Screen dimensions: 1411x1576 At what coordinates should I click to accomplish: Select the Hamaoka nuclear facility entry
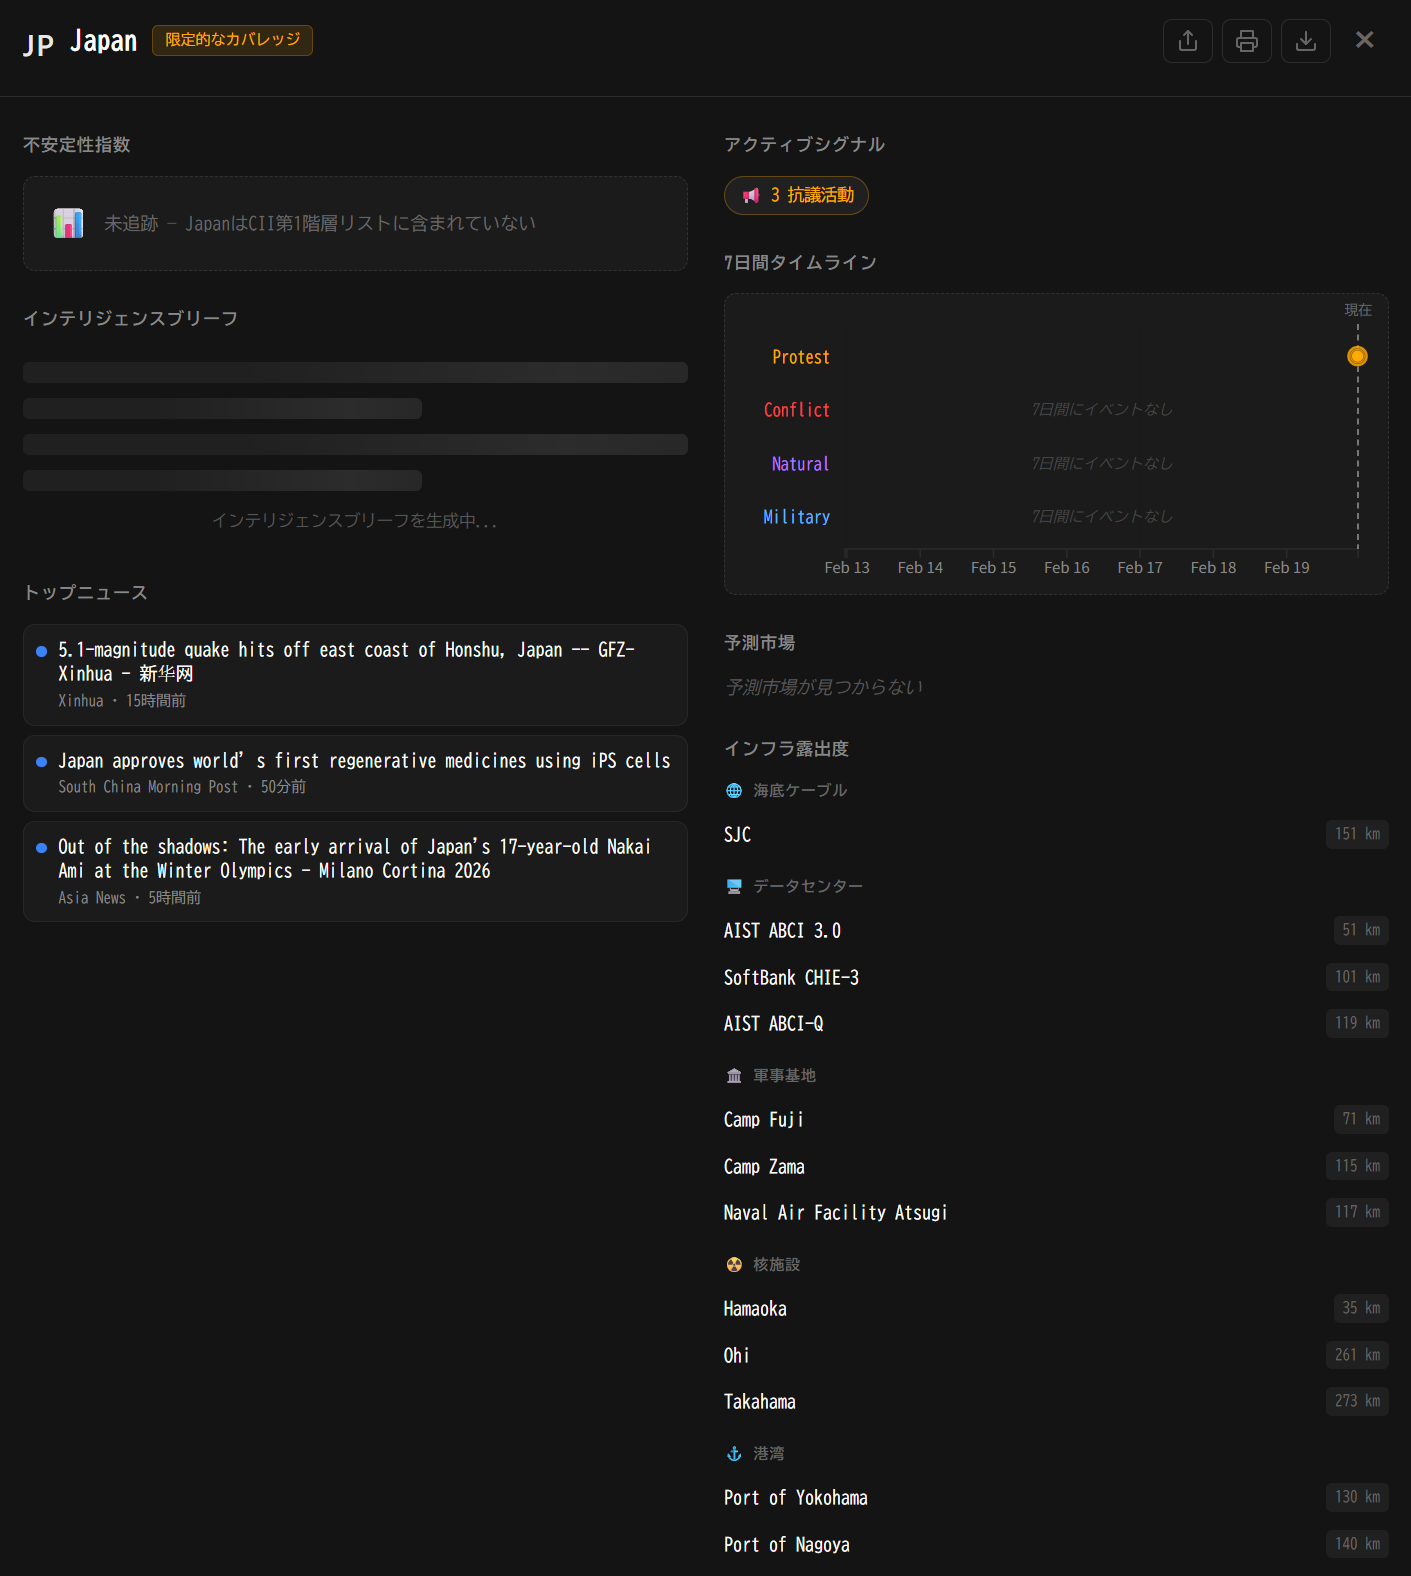coord(755,1309)
